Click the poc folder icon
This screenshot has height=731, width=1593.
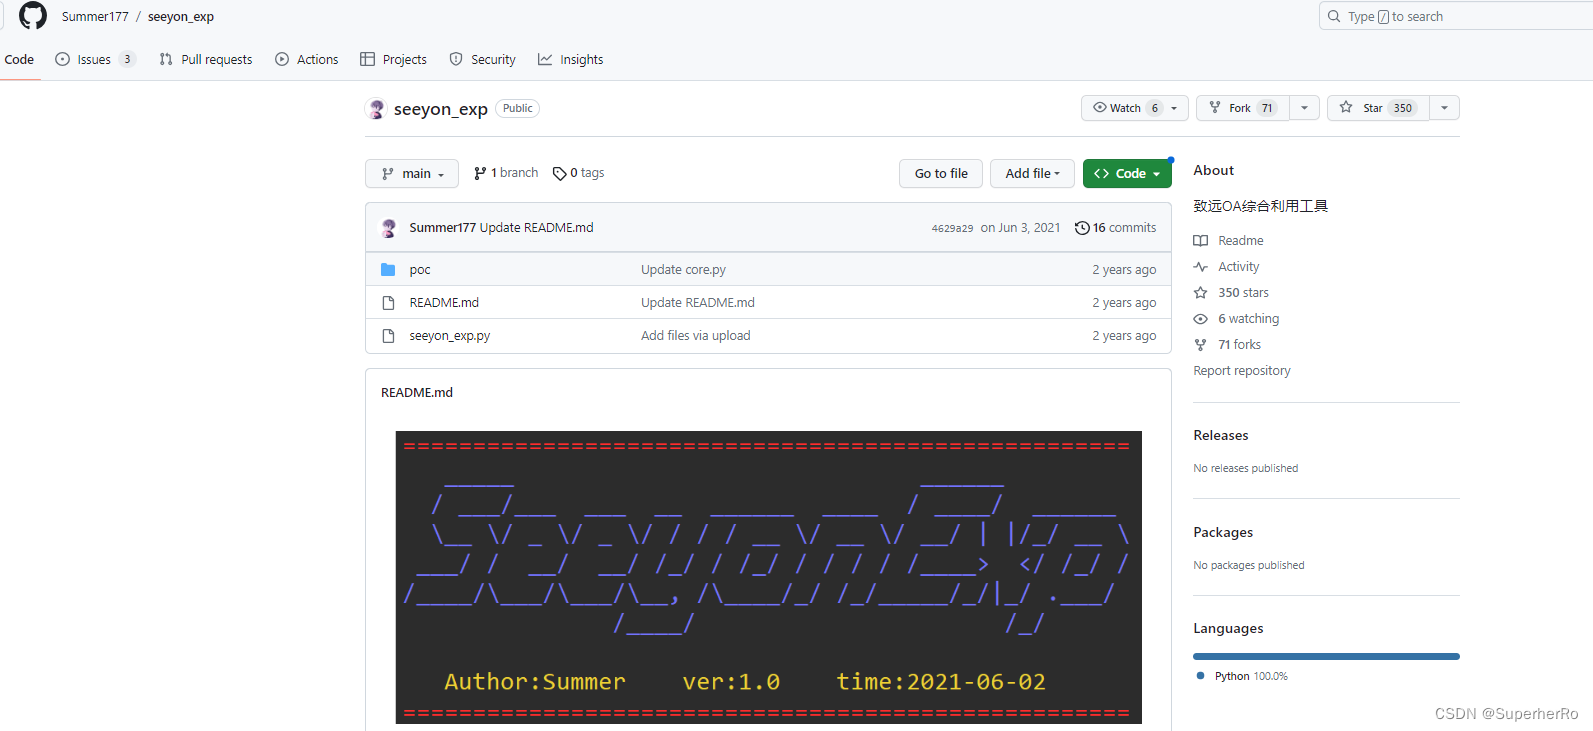[x=388, y=270]
